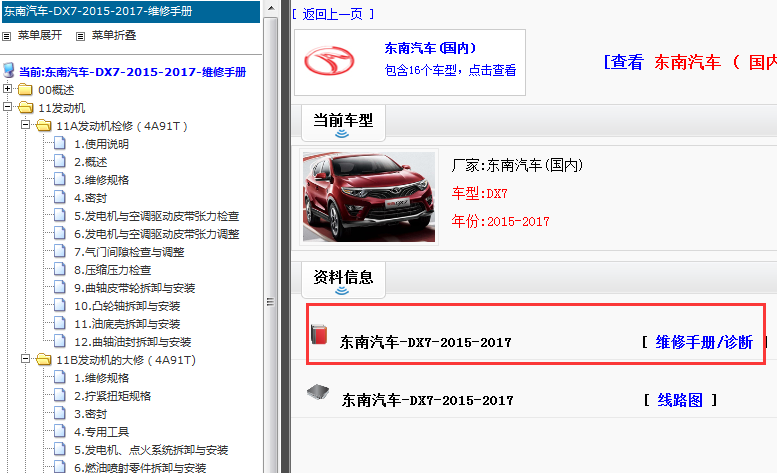The image size is (777, 473).
Task: Open 6.发电机与空调驱动皮带张力调整
Action: click(x=157, y=234)
